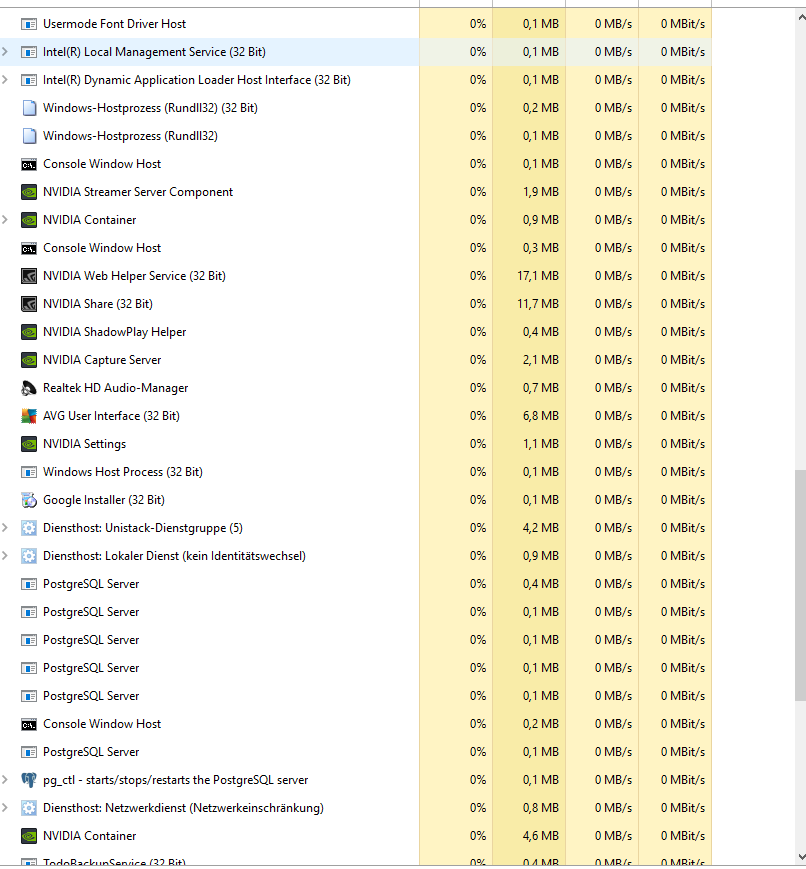Viewport: 806px width, 869px height.
Task: Click the Windows-Hostprozess (Rundll32) (32 Bit) file icon
Action: click(x=29, y=108)
